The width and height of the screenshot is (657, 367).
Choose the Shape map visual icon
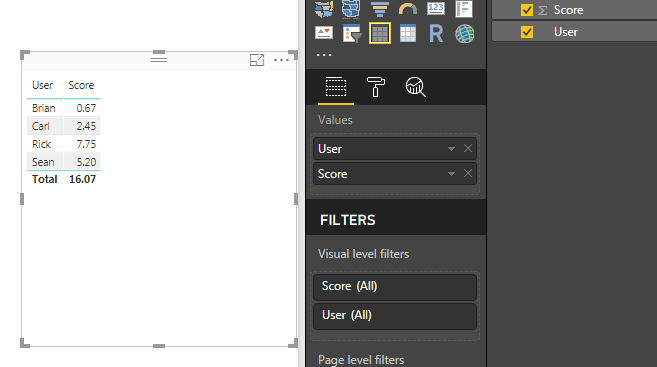pyautogui.click(x=351, y=9)
